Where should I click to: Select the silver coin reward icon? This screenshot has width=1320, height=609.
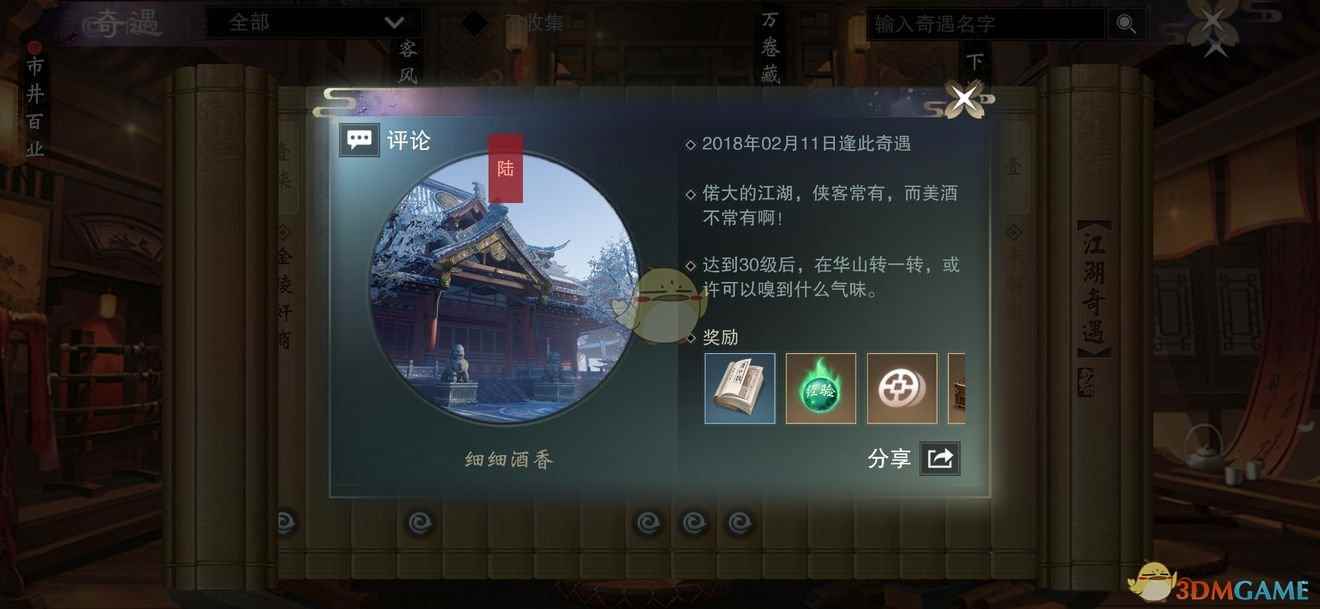(x=902, y=388)
